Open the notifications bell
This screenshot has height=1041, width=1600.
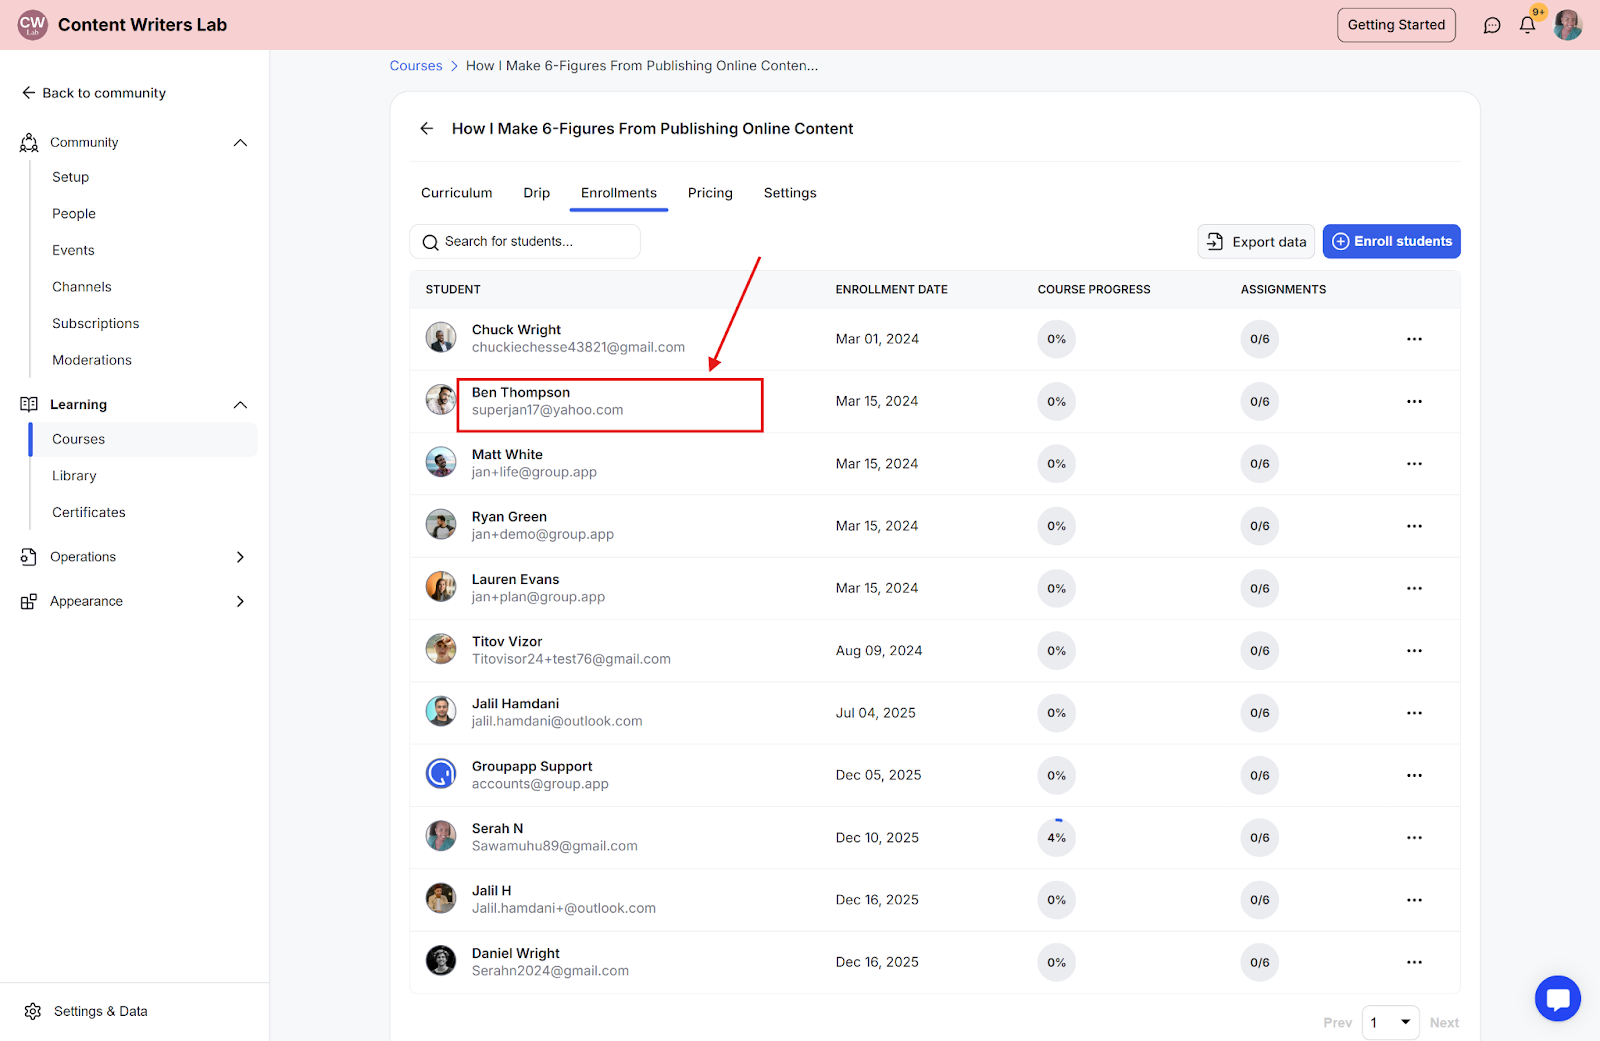coord(1527,25)
